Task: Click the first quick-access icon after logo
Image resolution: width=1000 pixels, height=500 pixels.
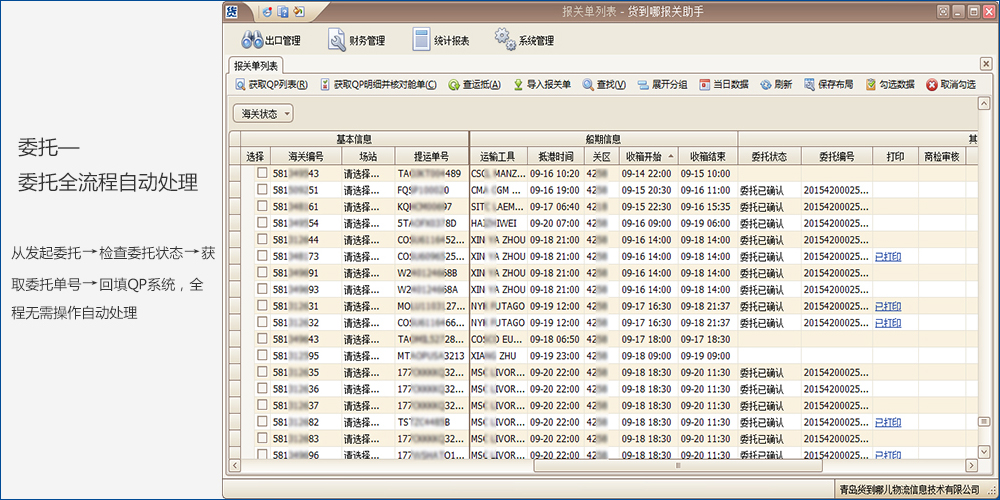Action: pyautogui.click(x=267, y=11)
